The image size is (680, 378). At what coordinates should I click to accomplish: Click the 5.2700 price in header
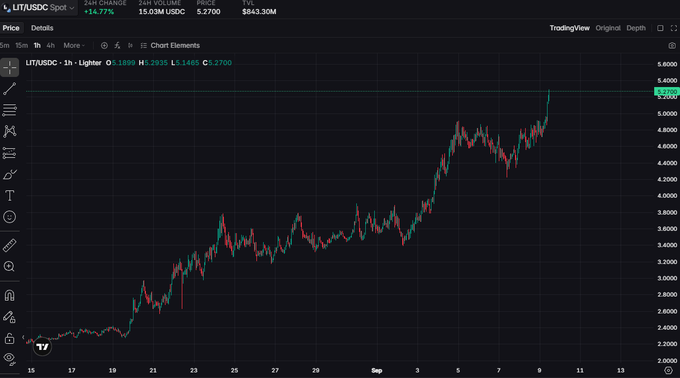pos(208,12)
